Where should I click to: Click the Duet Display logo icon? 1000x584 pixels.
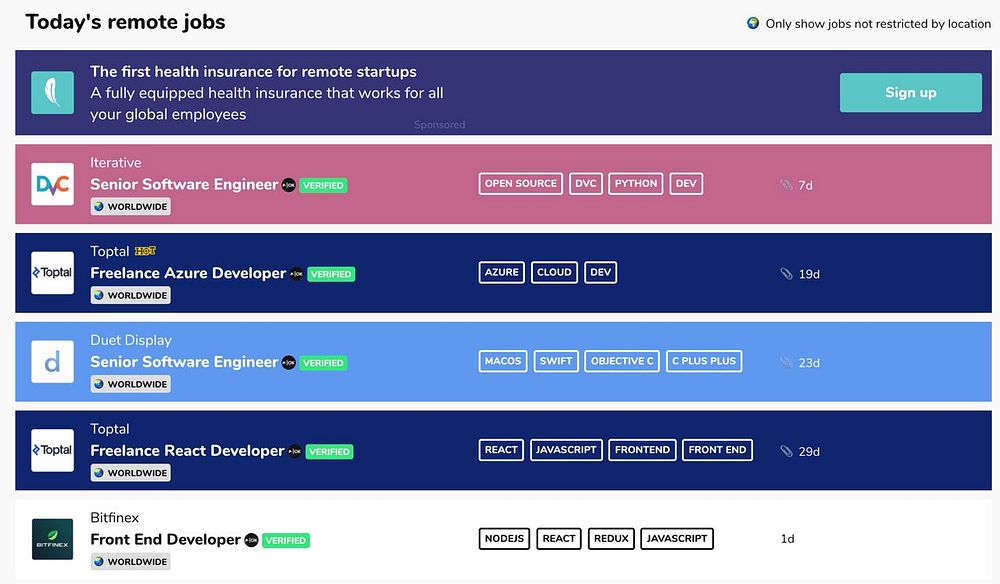coord(52,362)
